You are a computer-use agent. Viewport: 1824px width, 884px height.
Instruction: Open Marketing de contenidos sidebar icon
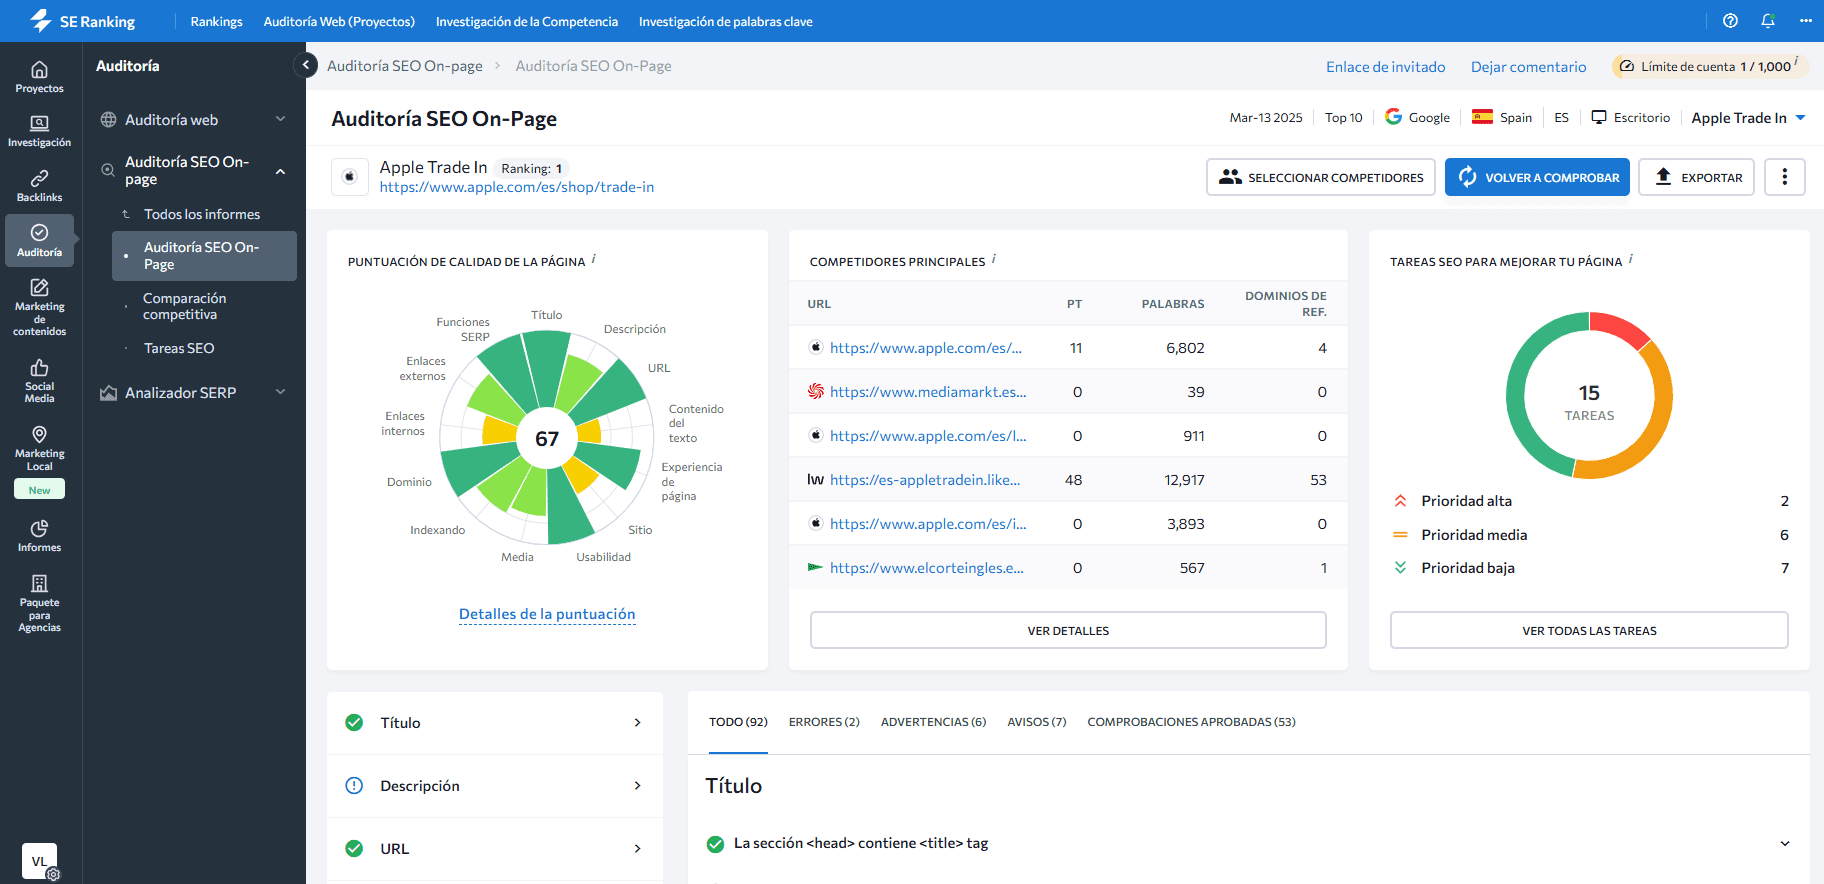(x=39, y=307)
